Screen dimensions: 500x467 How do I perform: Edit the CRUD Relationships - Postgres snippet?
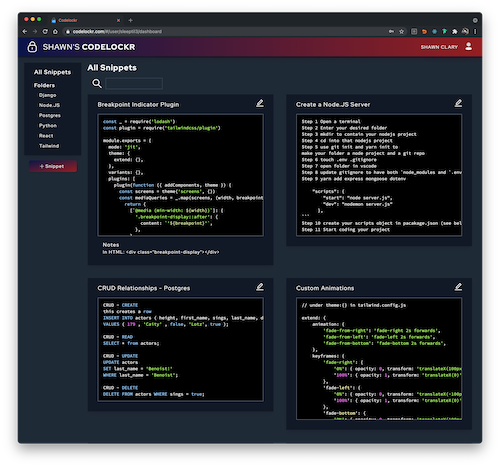[x=260, y=287]
